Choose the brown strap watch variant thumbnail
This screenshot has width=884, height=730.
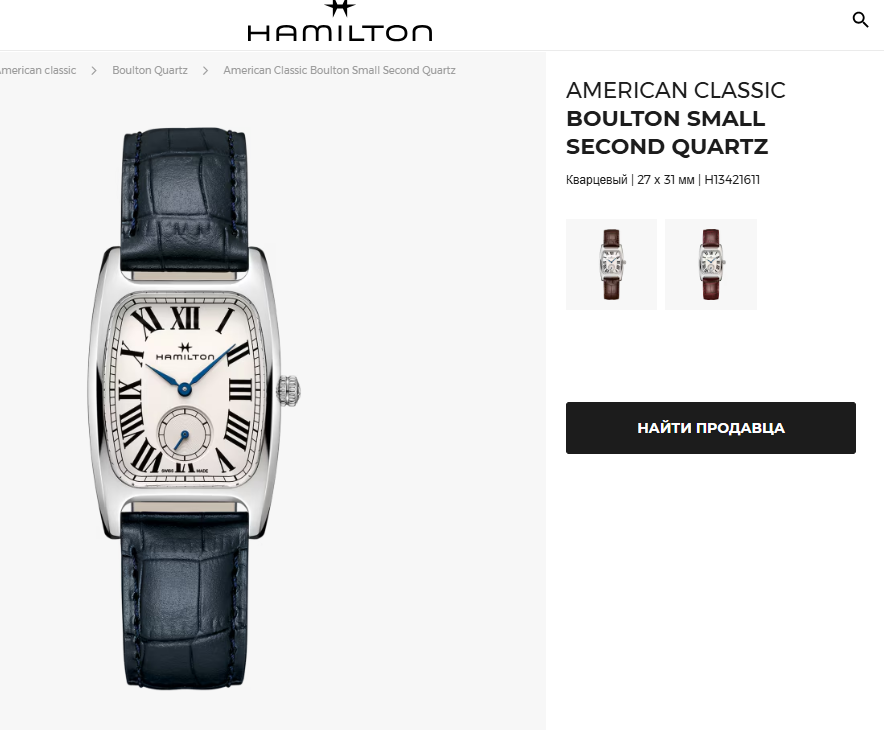611,264
